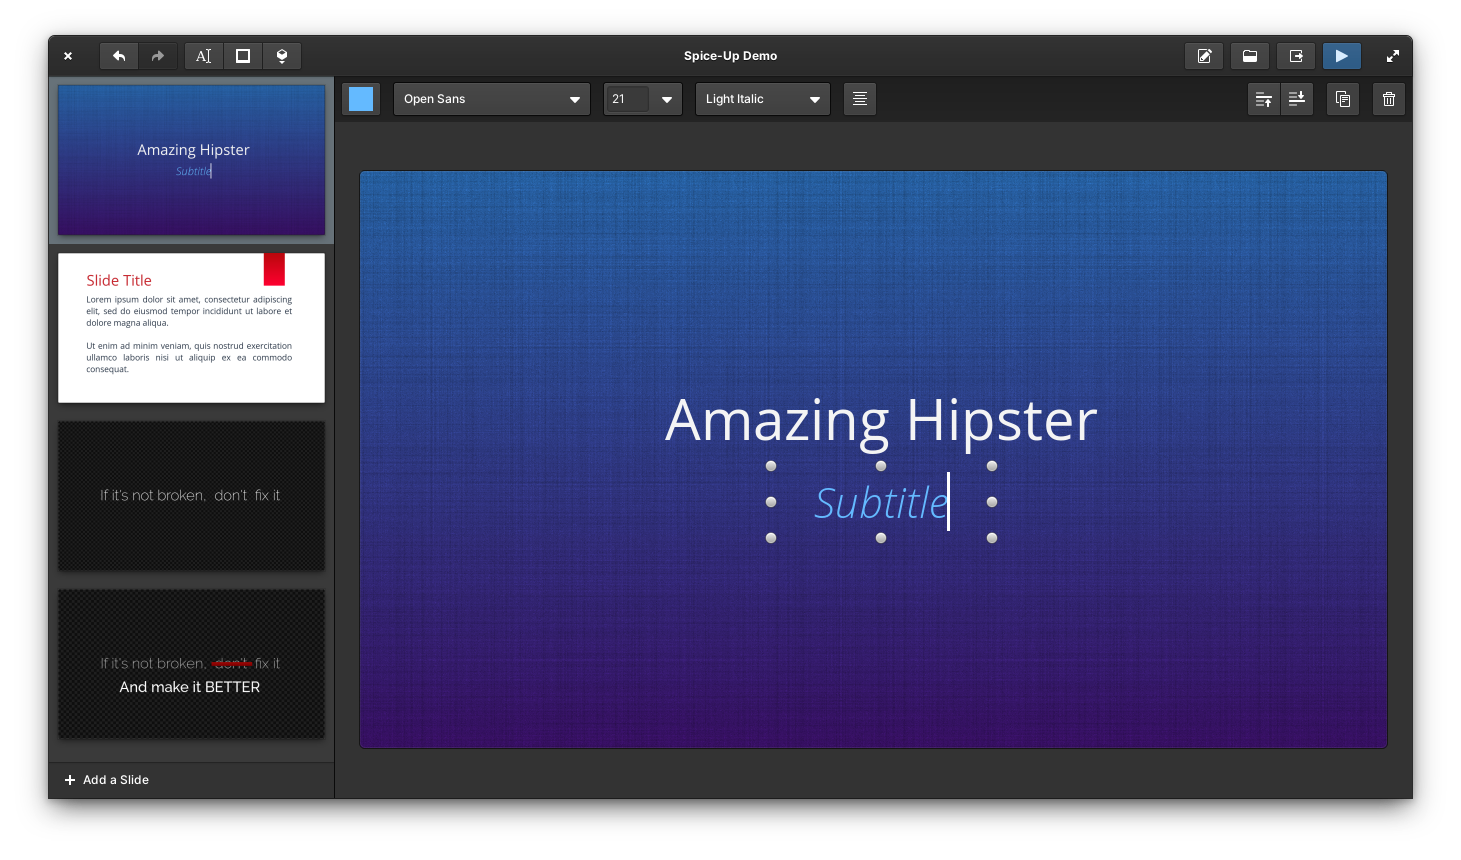Image resolution: width=1461 pixels, height=860 pixels.
Task: Start the slideshow with the play button
Action: [x=1342, y=56]
